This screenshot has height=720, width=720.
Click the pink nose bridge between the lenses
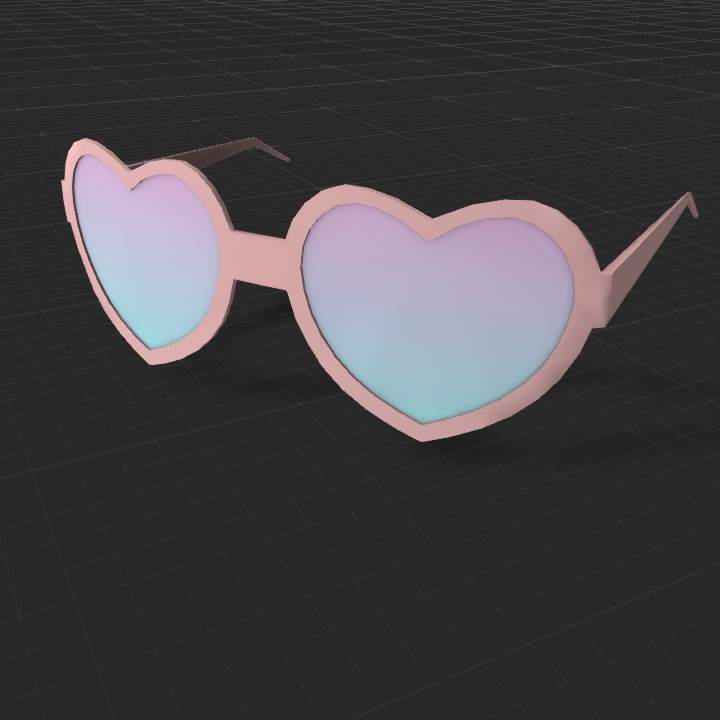pyautogui.click(x=260, y=262)
